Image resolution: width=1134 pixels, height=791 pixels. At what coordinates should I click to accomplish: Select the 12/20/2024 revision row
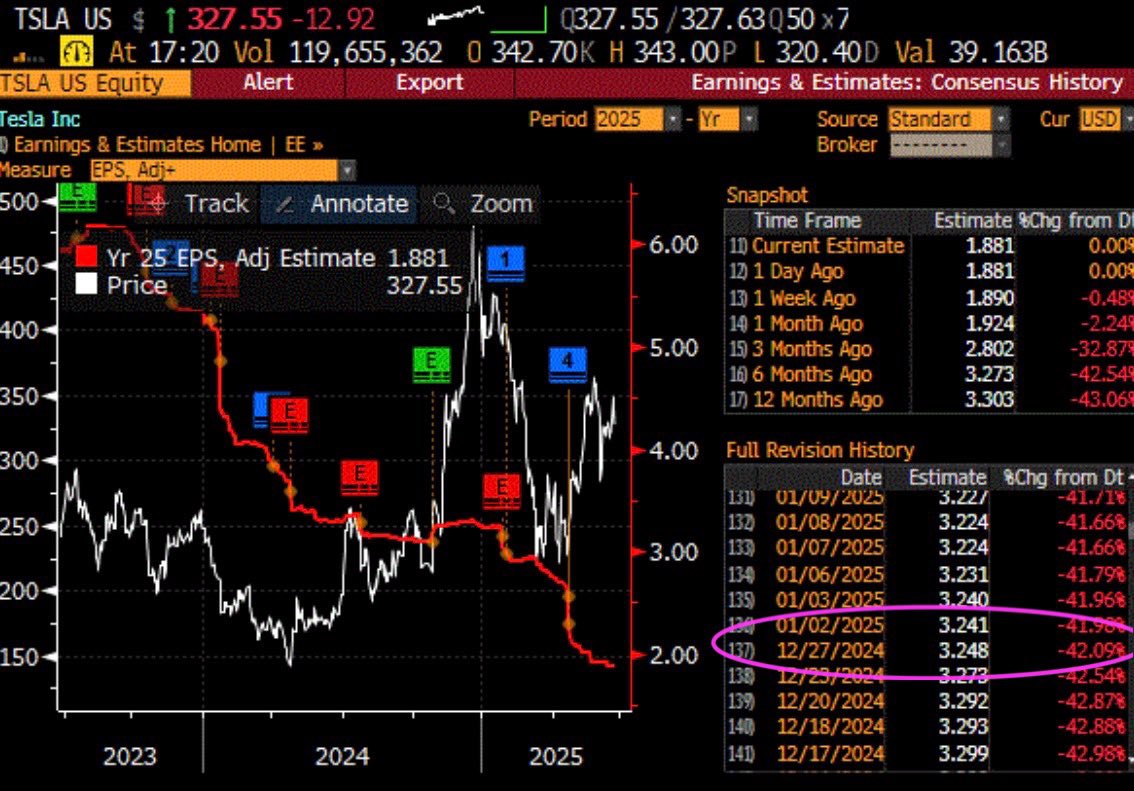click(926, 701)
